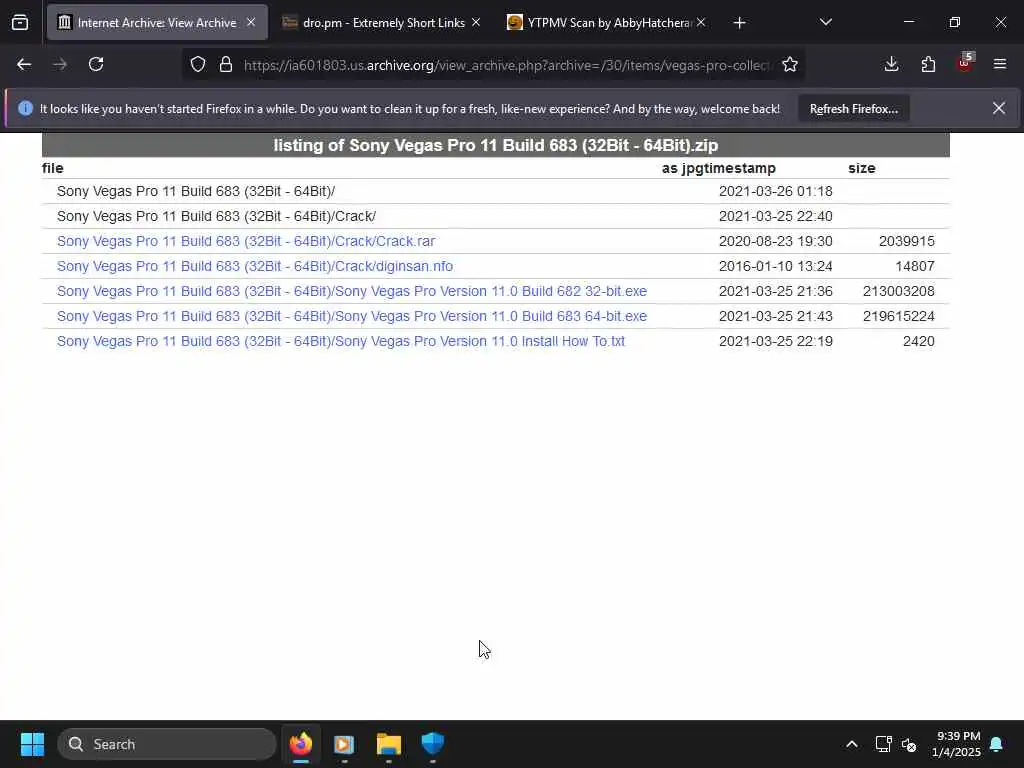Click the archive.org URL address bar

(507, 65)
